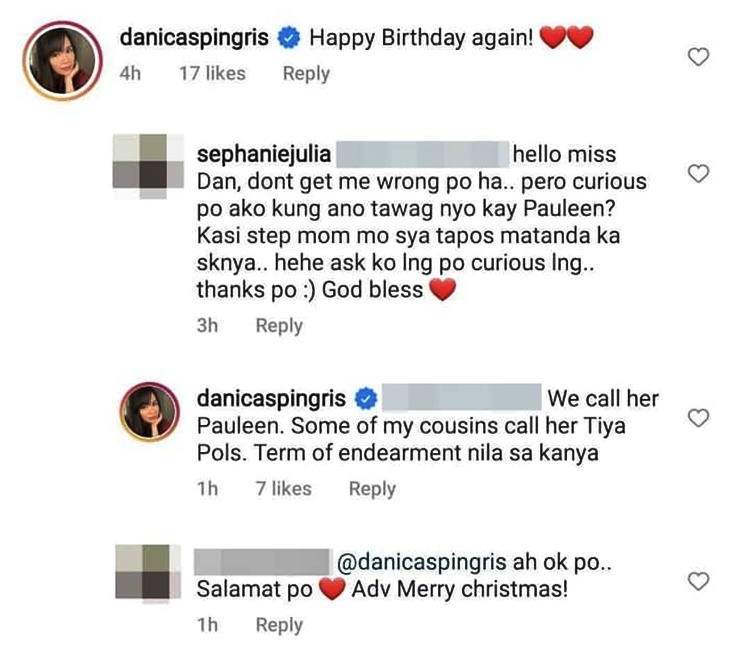Like the Happy Birthday again comment
The image size is (750, 664).
(698, 57)
